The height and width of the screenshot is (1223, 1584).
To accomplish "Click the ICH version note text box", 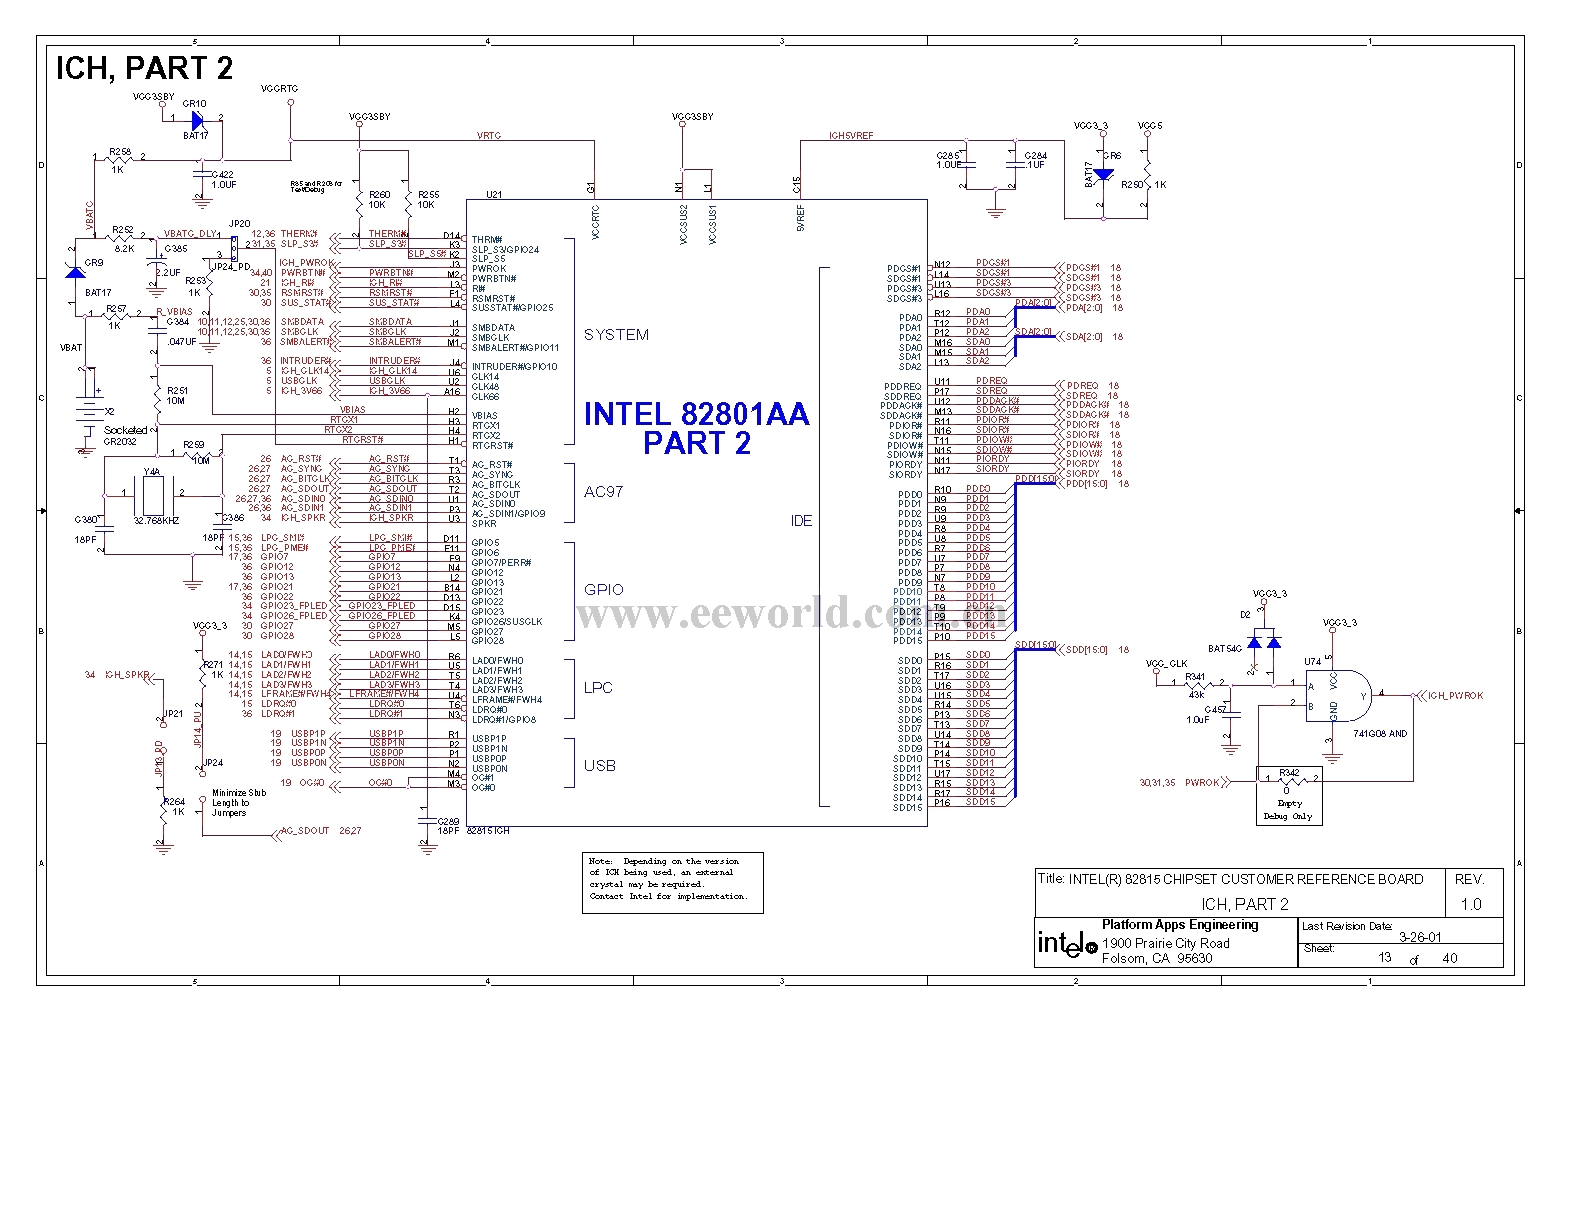I will (672, 882).
